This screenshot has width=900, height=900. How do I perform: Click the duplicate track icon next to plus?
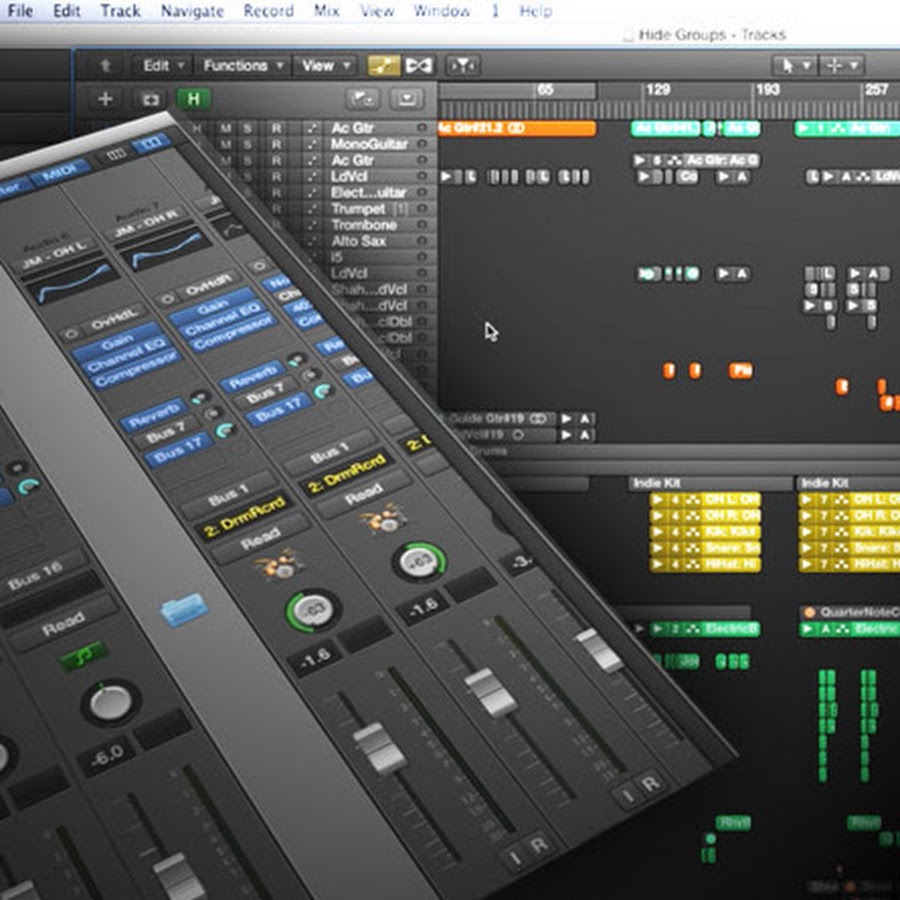(150, 100)
